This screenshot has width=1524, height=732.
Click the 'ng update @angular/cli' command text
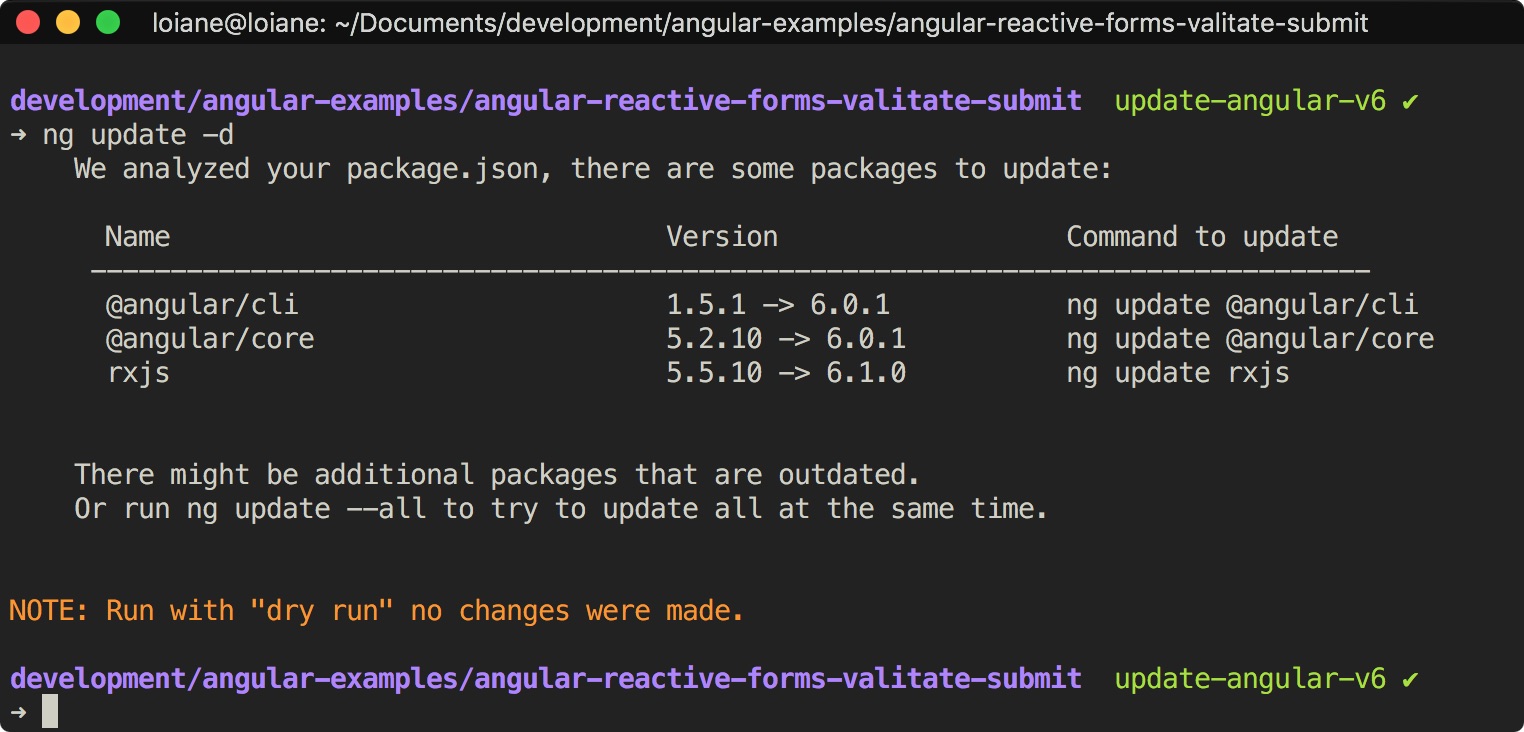point(1242,305)
